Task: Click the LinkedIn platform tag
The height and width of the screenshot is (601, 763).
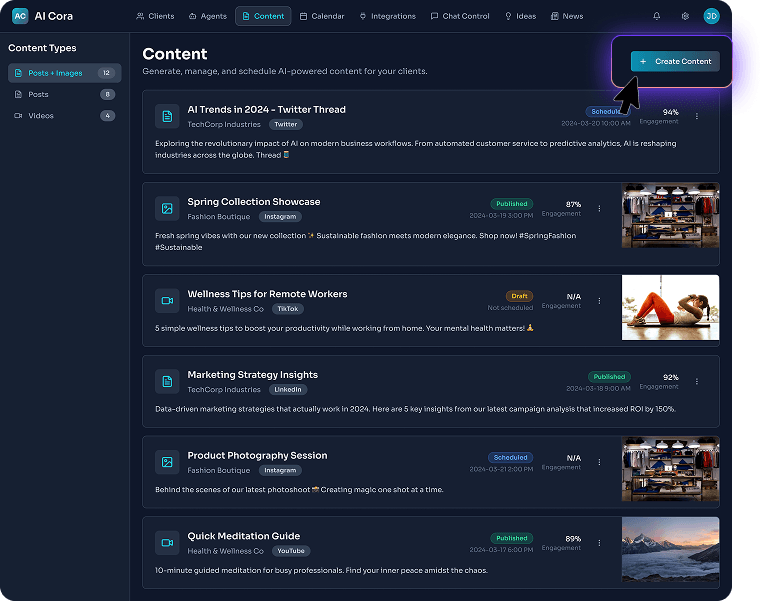Action: click(x=288, y=390)
